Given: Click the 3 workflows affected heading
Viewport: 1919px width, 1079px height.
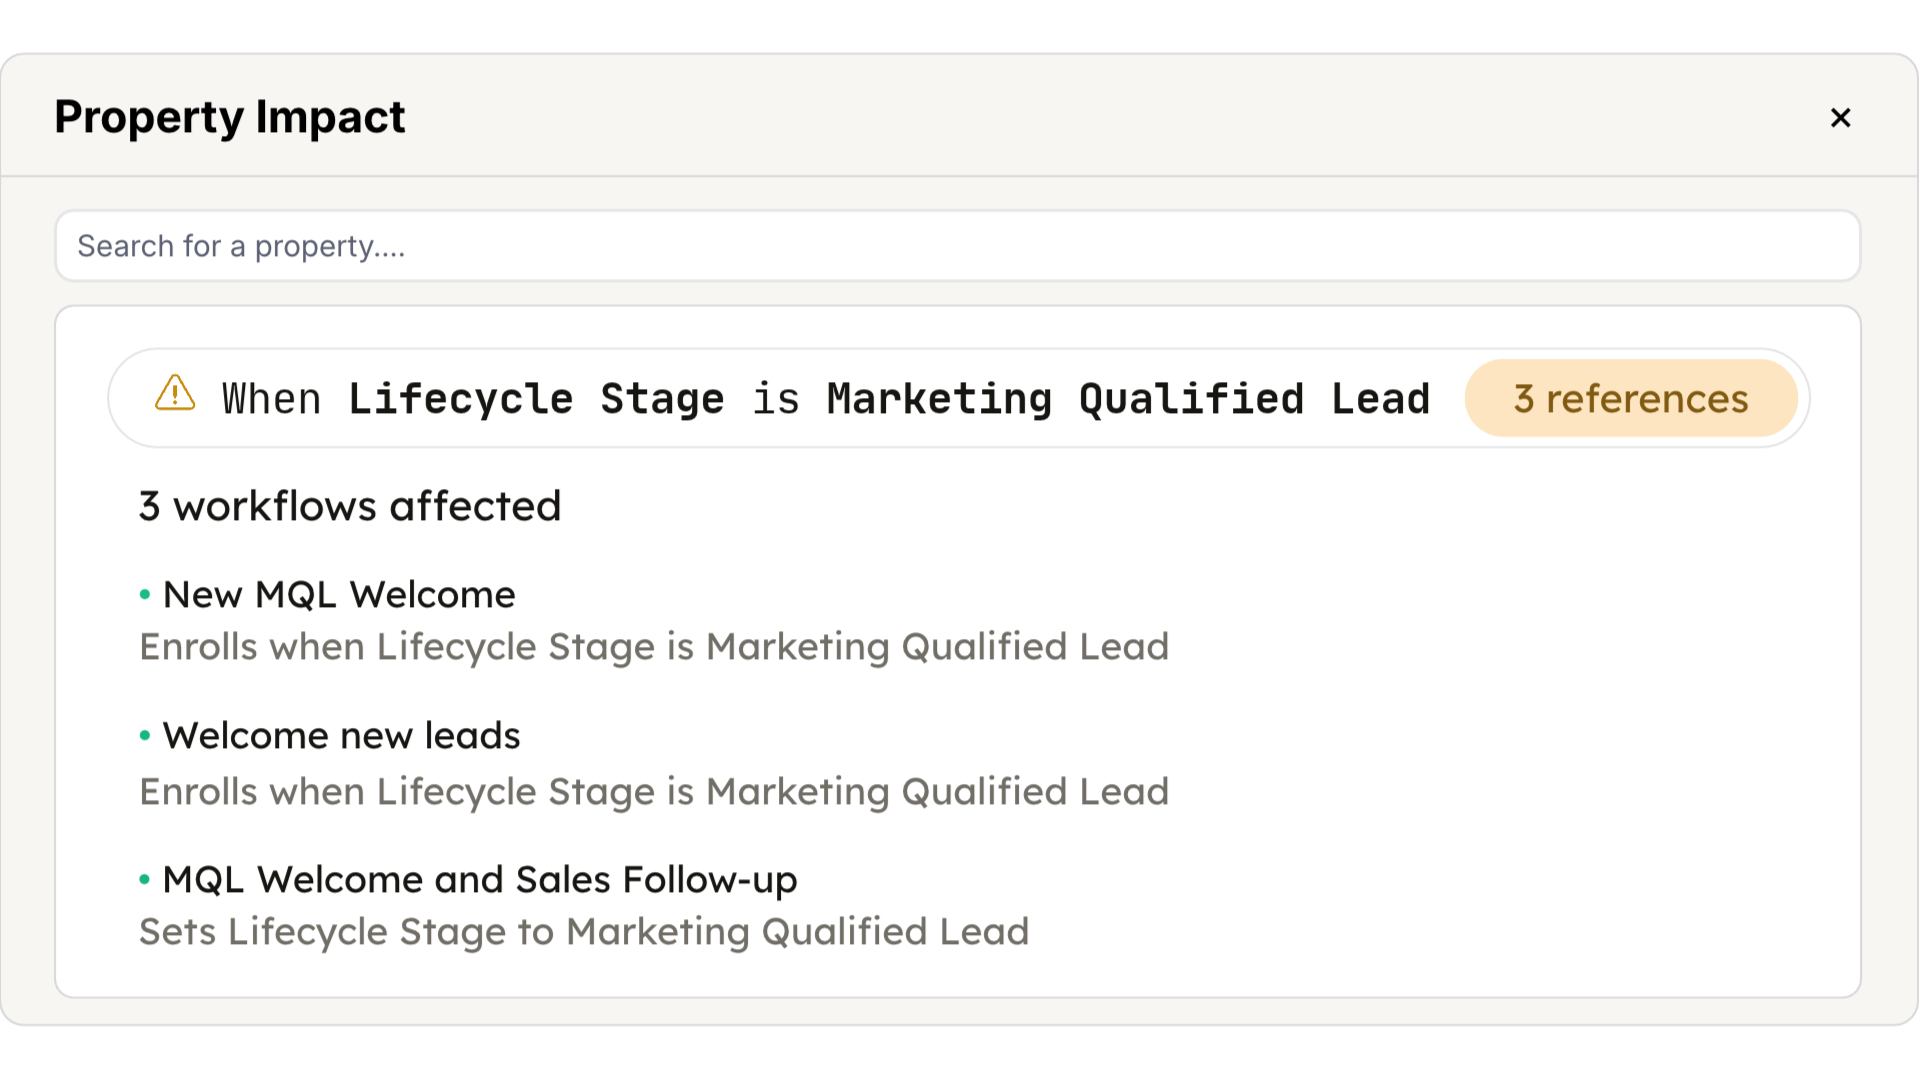Looking at the screenshot, I should 350,506.
